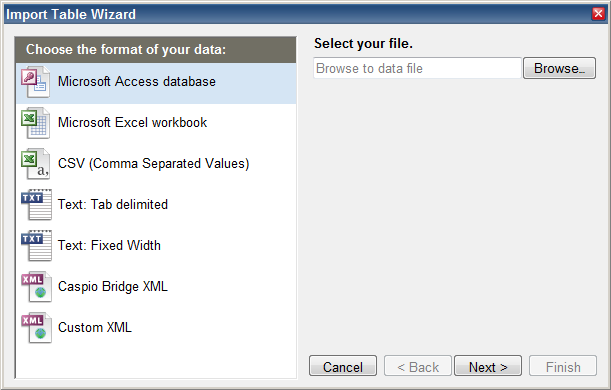This screenshot has width=611, height=390.
Task: Click the Cancel button
Action: coord(343,365)
